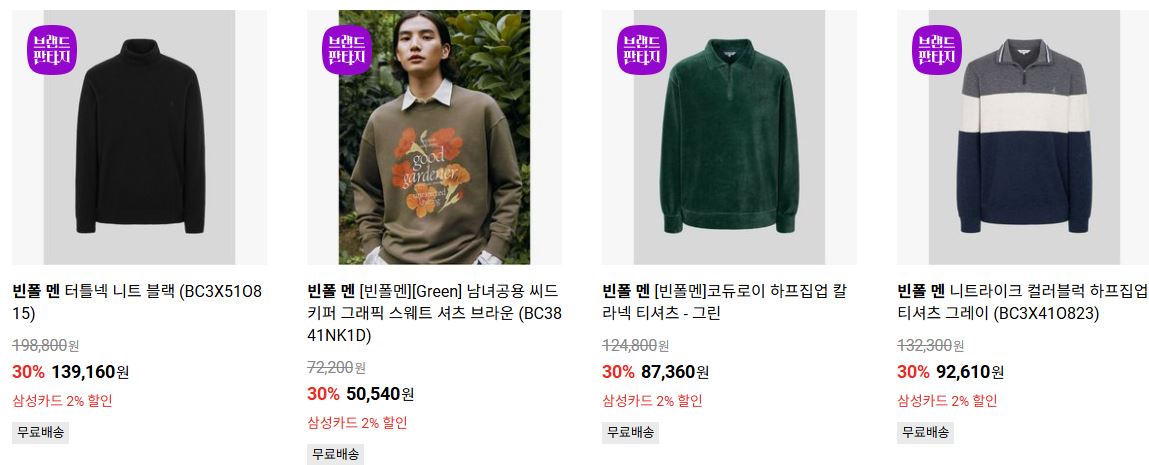1149x465 pixels.
Task: Open the 니트라이크 컬러블럭 하프집업 title link
Action: [1022, 302]
